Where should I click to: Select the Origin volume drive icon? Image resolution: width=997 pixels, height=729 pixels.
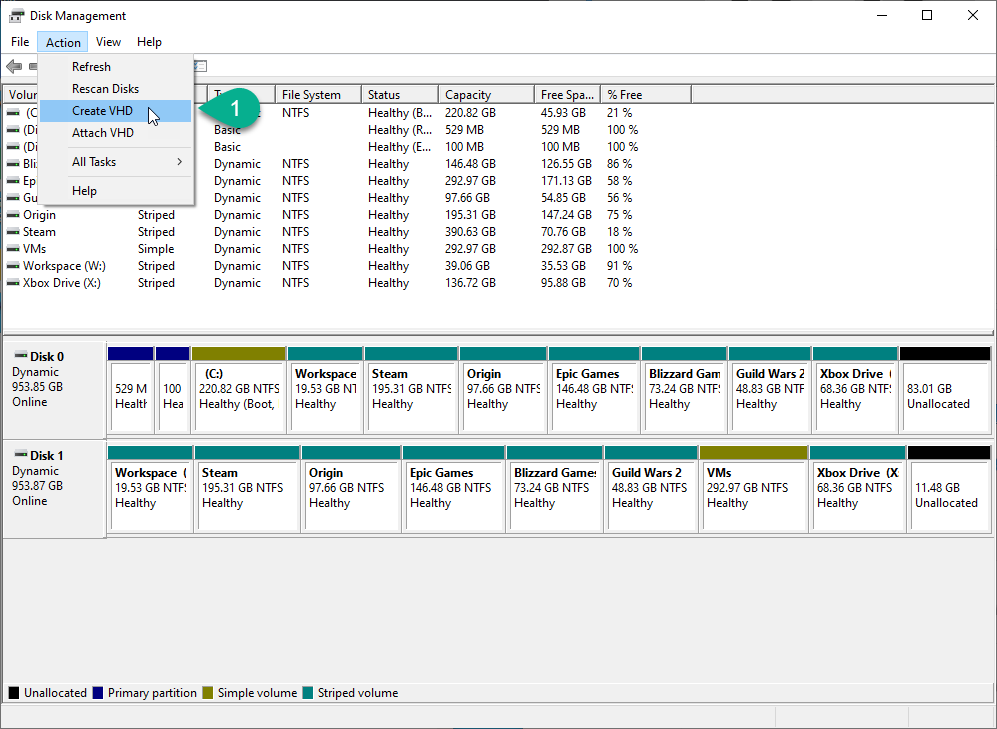pyautogui.click(x=13, y=215)
